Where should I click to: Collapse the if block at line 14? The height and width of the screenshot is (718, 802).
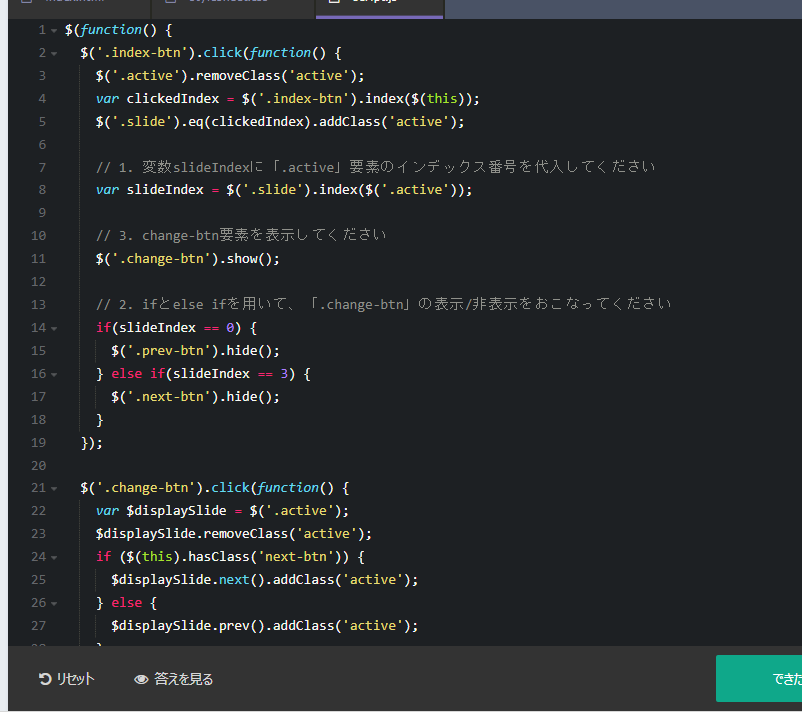tap(54, 327)
